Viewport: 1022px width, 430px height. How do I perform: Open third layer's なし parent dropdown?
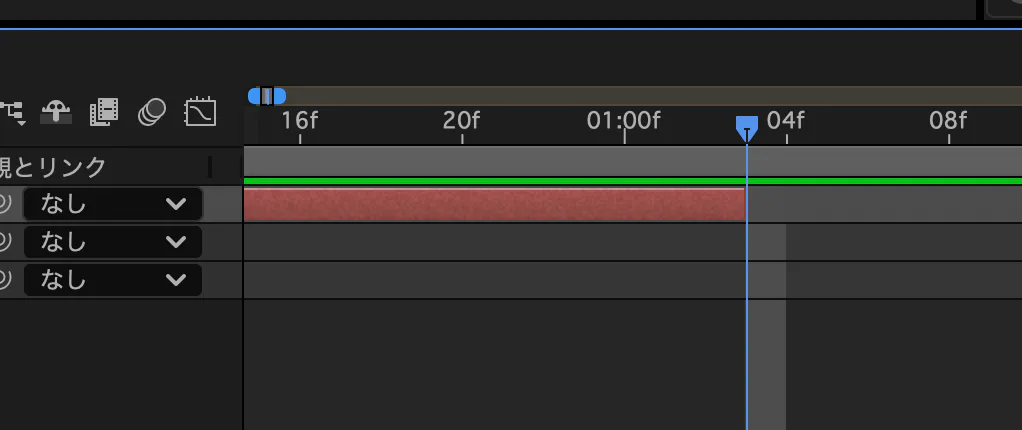click(113, 280)
